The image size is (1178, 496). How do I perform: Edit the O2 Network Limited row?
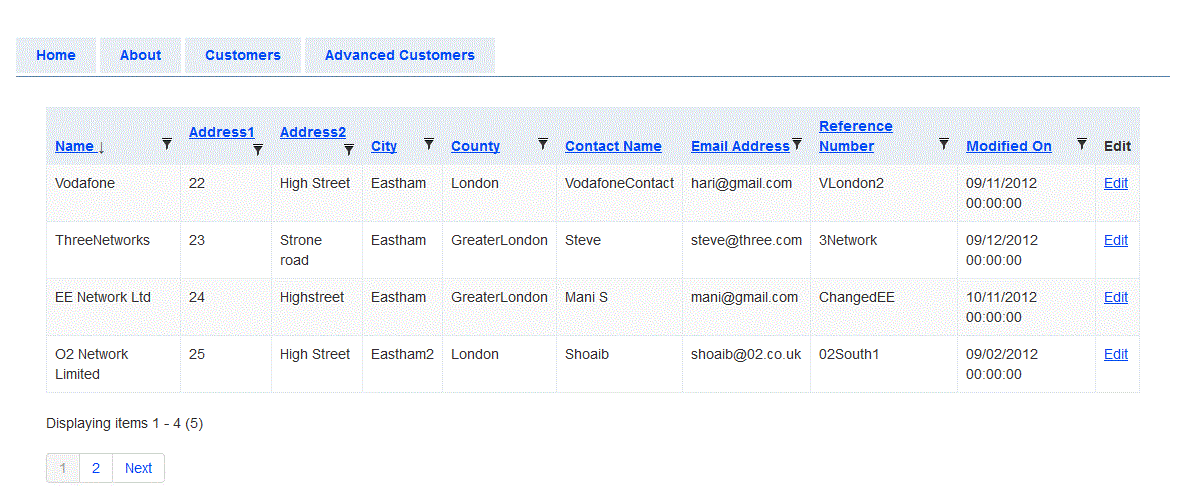(1116, 355)
